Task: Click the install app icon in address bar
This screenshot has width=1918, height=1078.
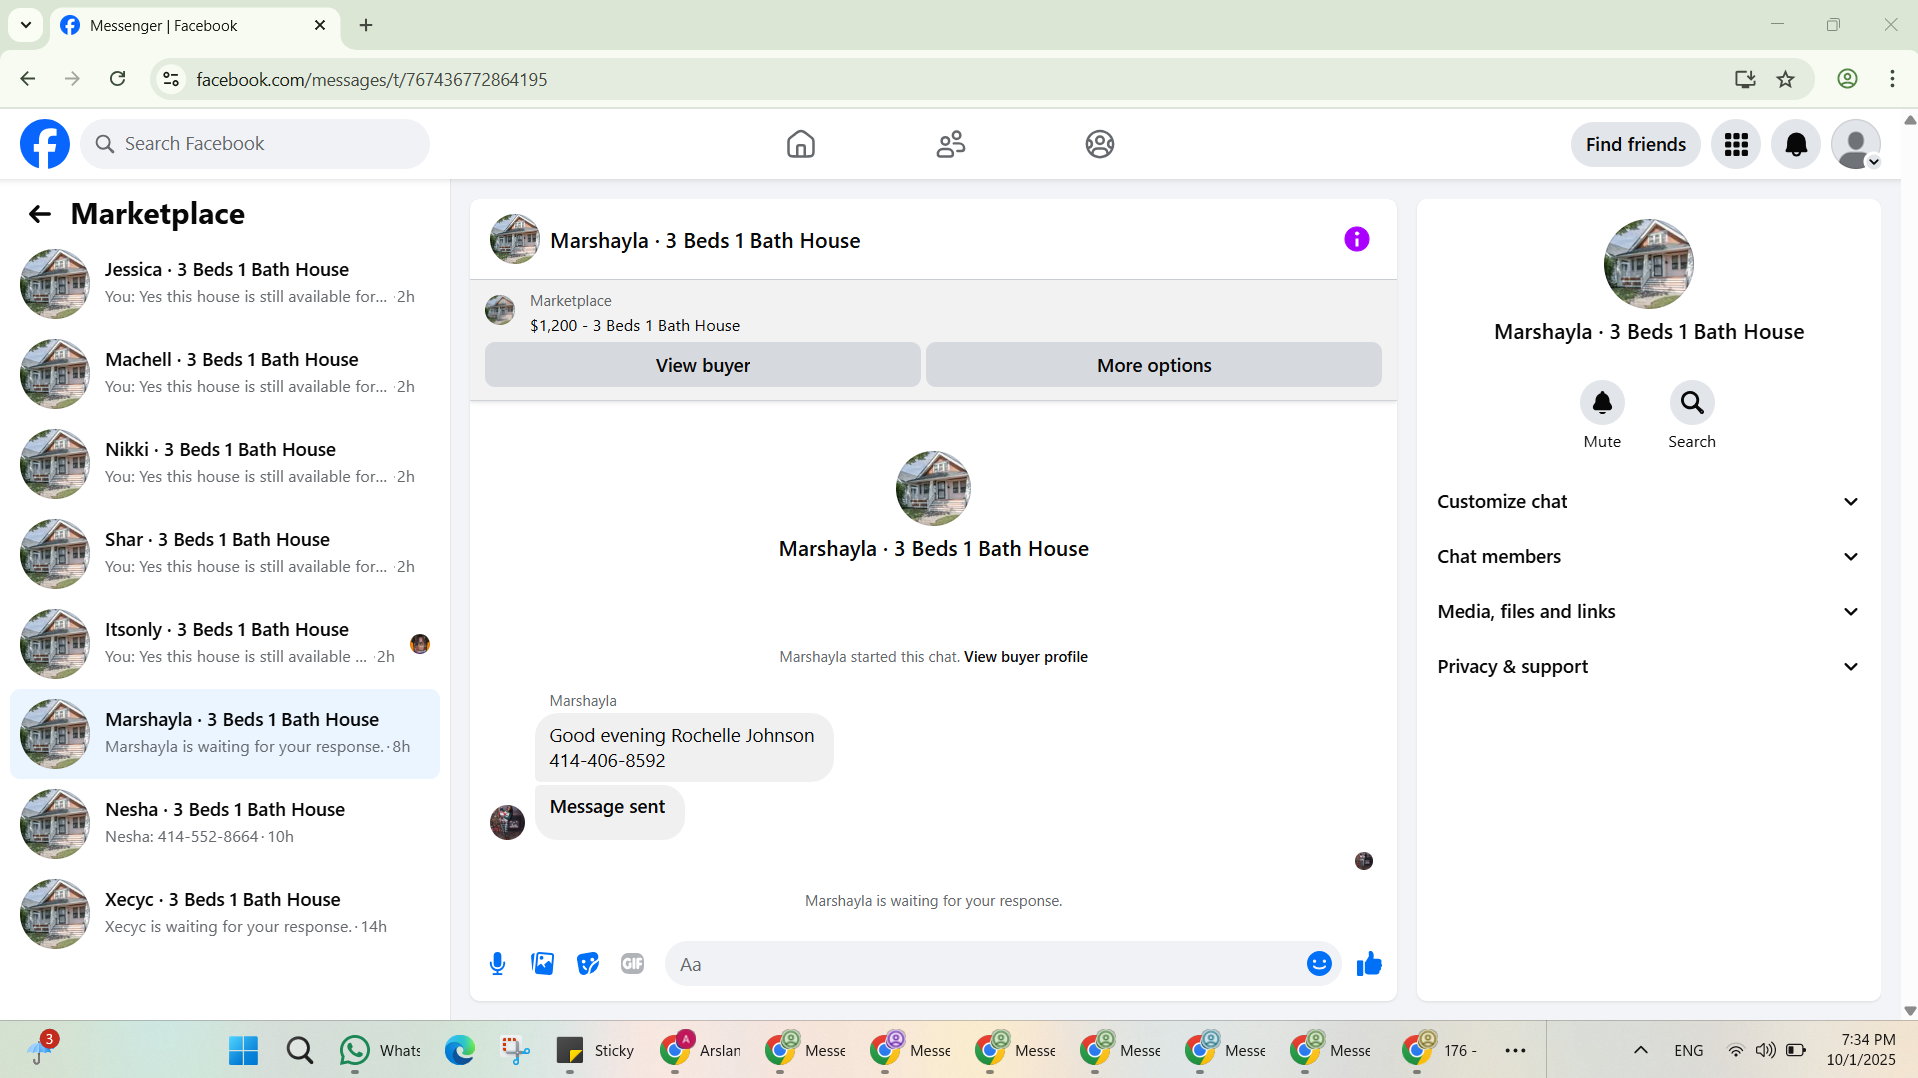Action: click(x=1745, y=79)
